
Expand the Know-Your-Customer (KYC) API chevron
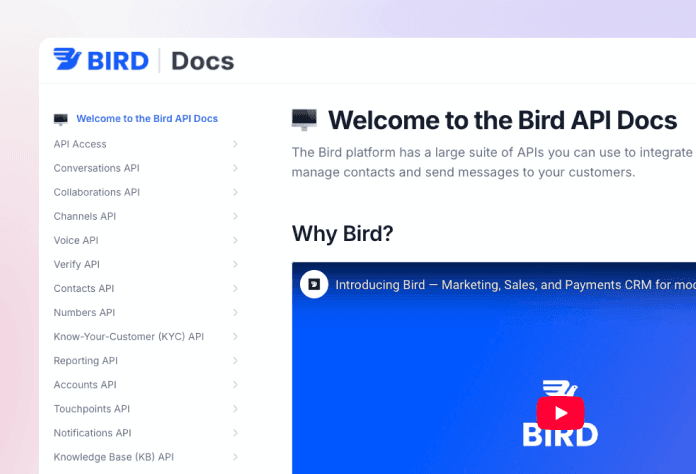coord(235,336)
